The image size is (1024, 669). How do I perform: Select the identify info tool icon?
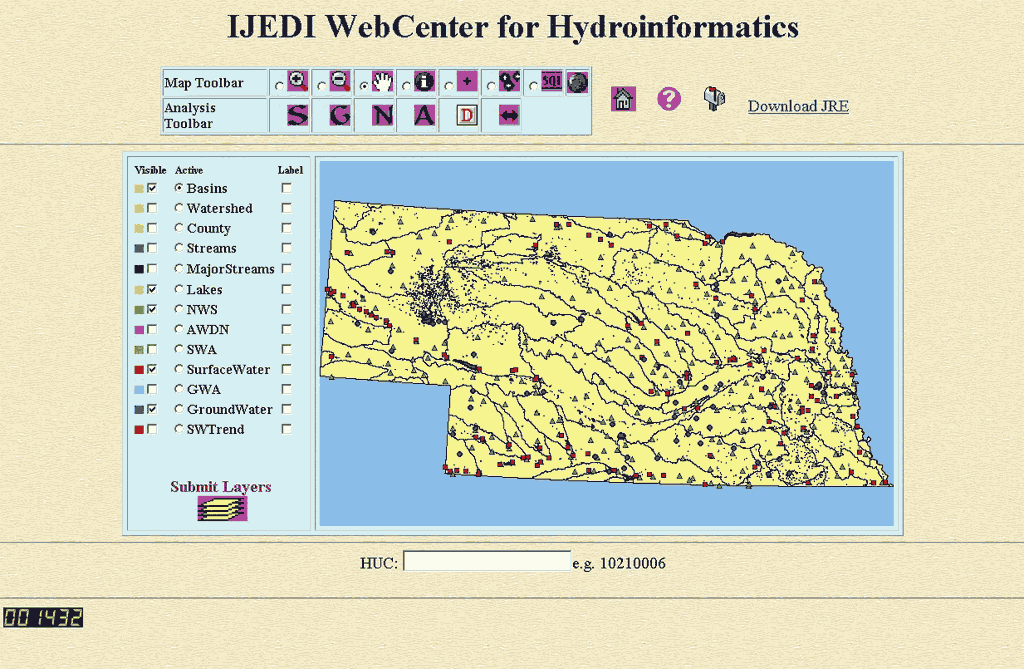(x=424, y=82)
